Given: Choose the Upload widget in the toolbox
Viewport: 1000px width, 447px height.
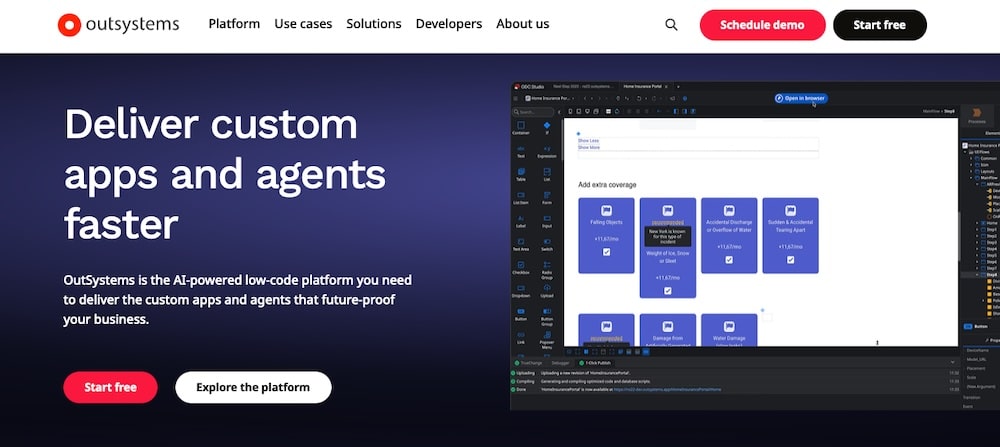Looking at the screenshot, I should 547,291.
